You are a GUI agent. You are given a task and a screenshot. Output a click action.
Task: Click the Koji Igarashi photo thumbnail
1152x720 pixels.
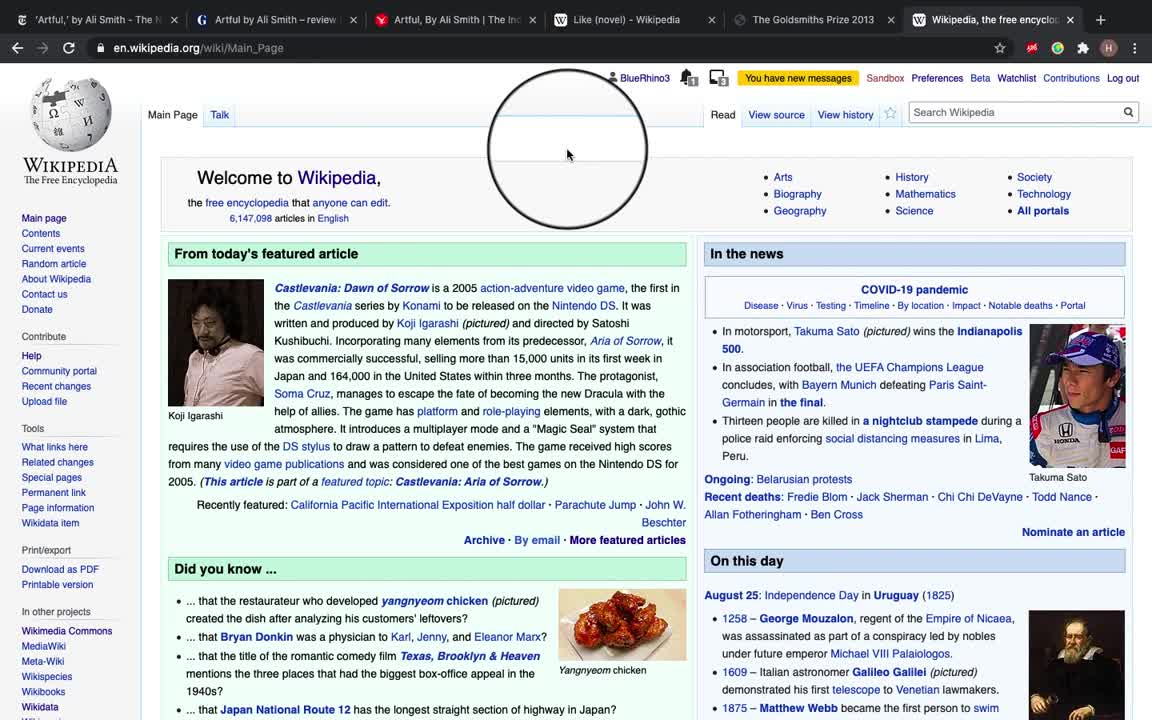tap(215, 342)
